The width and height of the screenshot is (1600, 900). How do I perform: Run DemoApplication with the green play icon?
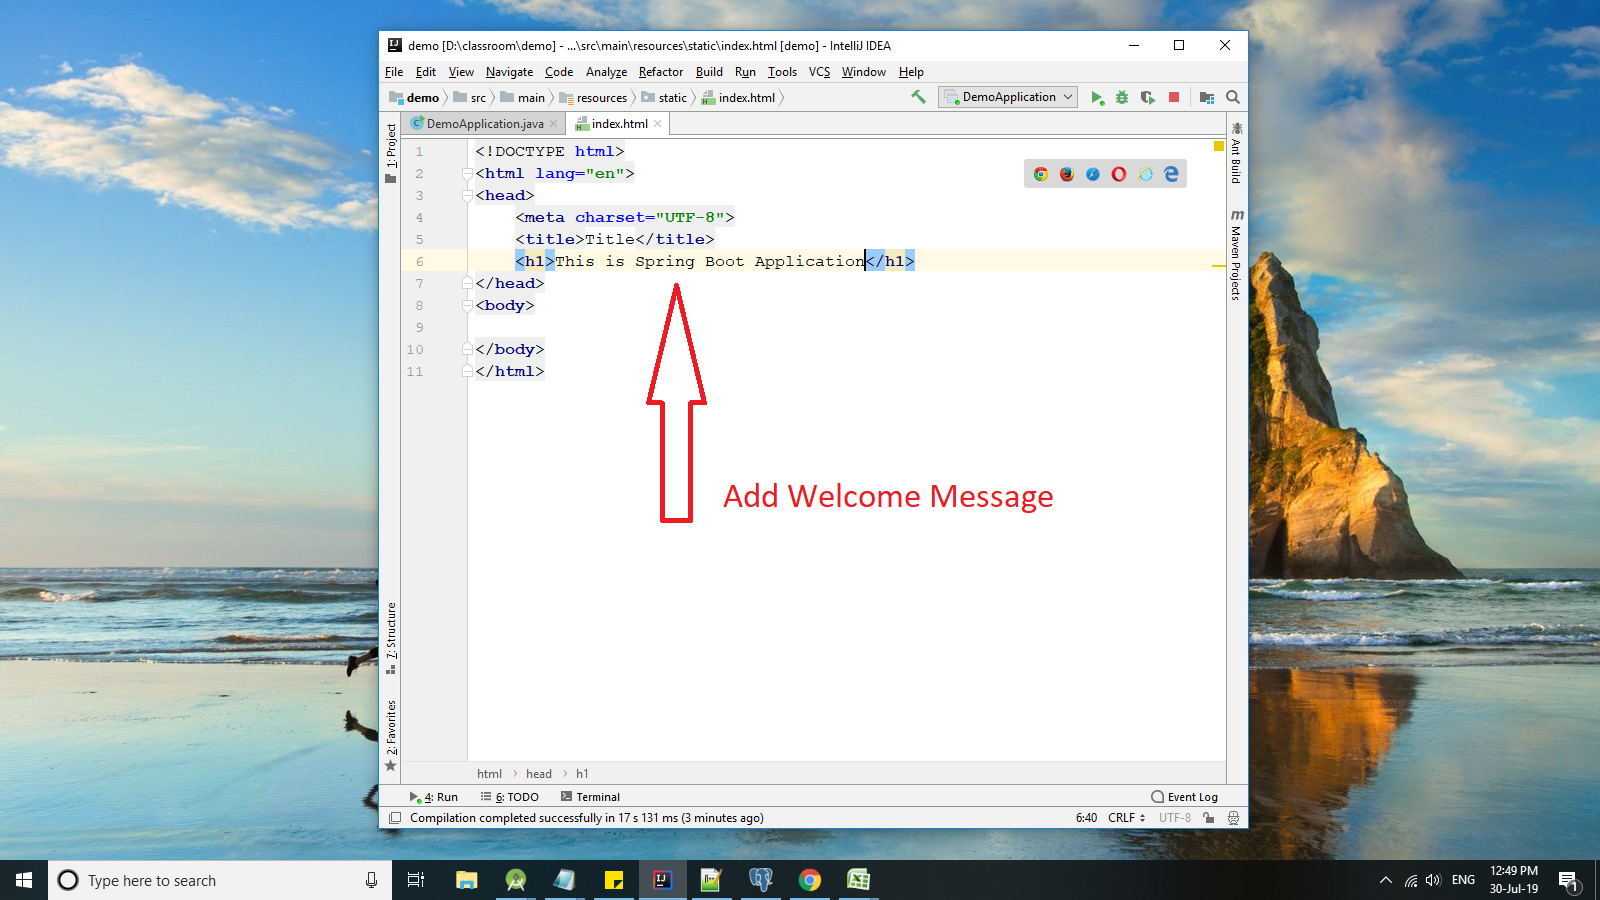1097,97
